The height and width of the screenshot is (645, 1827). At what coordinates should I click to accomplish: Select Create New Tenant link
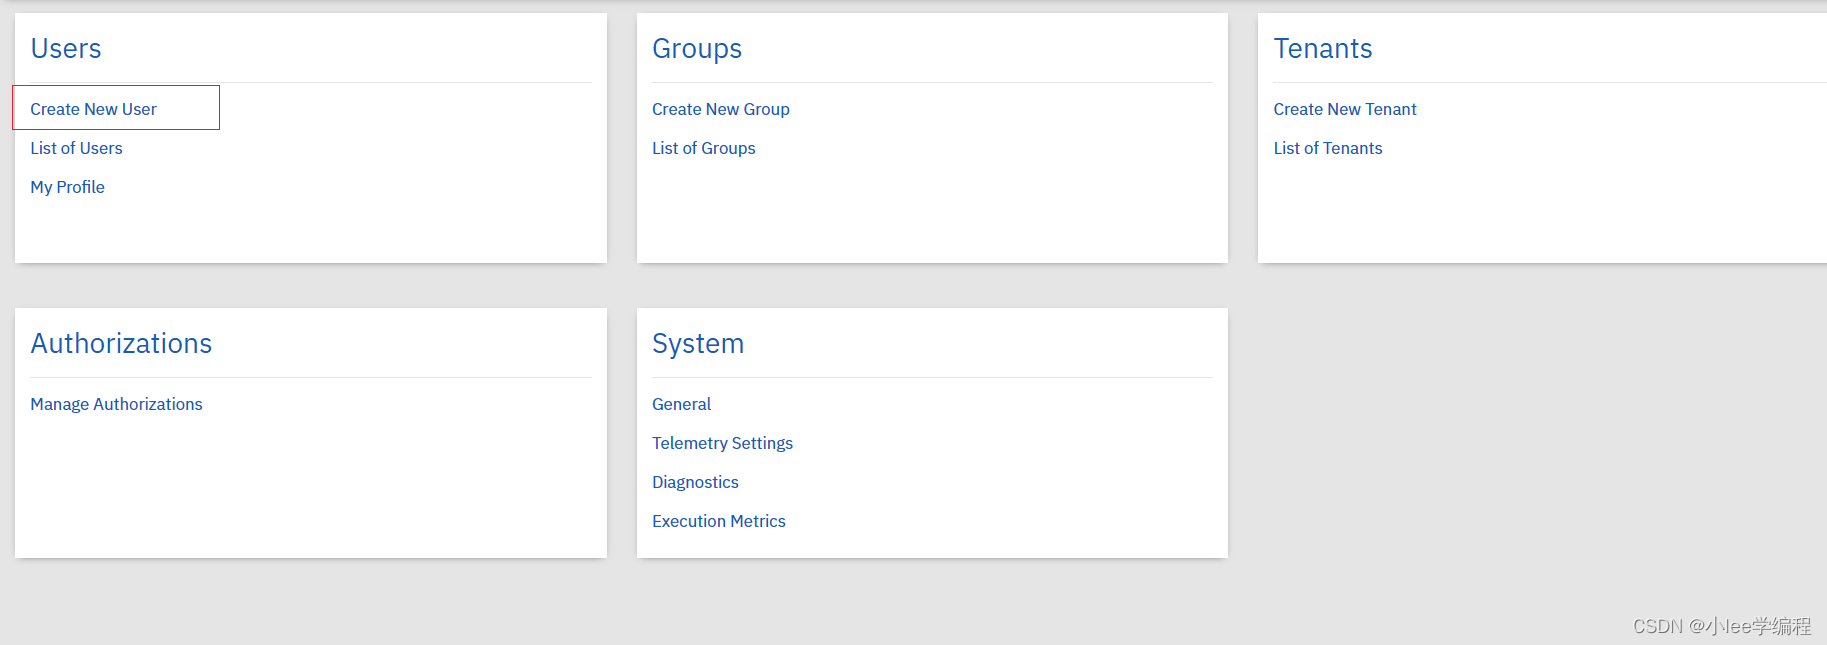[x=1344, y=109]
